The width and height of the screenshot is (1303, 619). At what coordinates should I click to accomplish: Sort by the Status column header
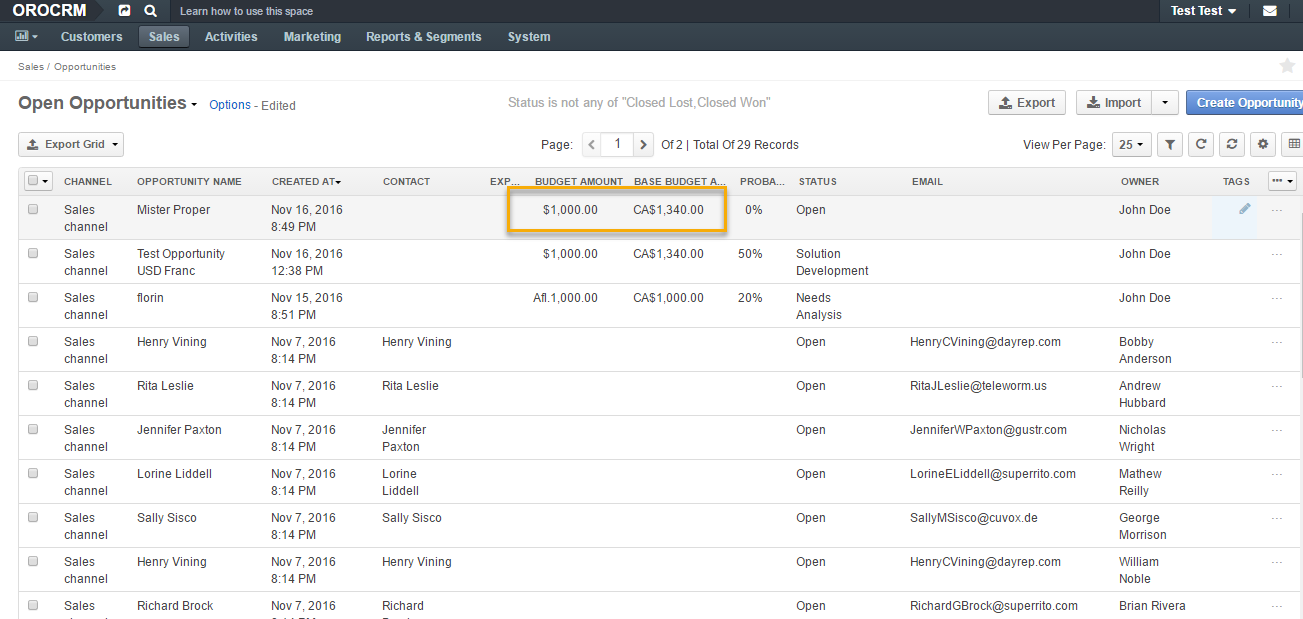817,182
